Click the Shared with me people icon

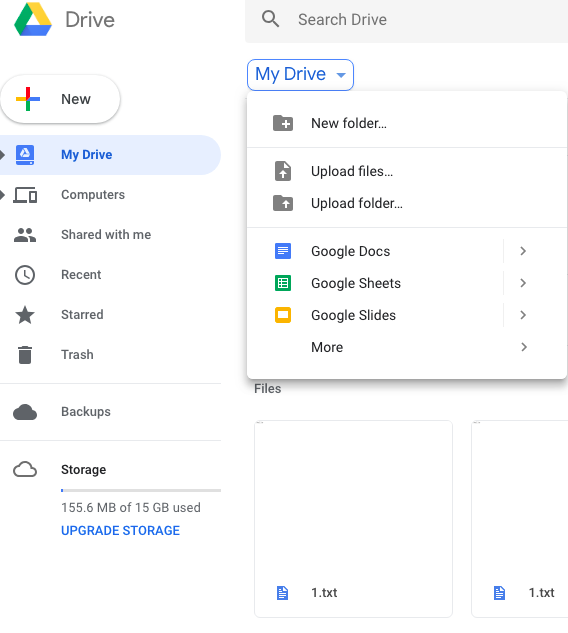pos(25,235)
